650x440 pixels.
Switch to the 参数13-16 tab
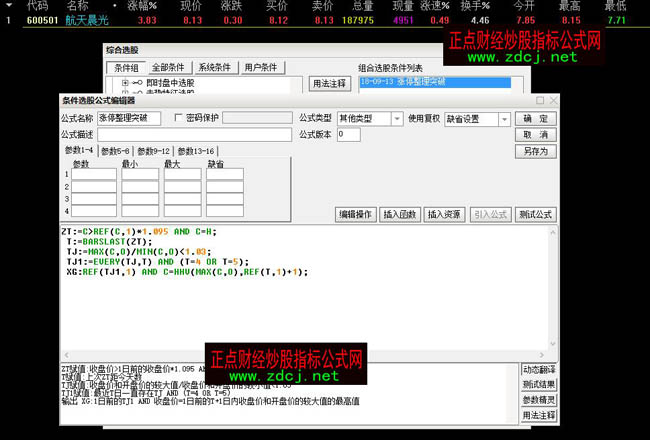[196, 151]
